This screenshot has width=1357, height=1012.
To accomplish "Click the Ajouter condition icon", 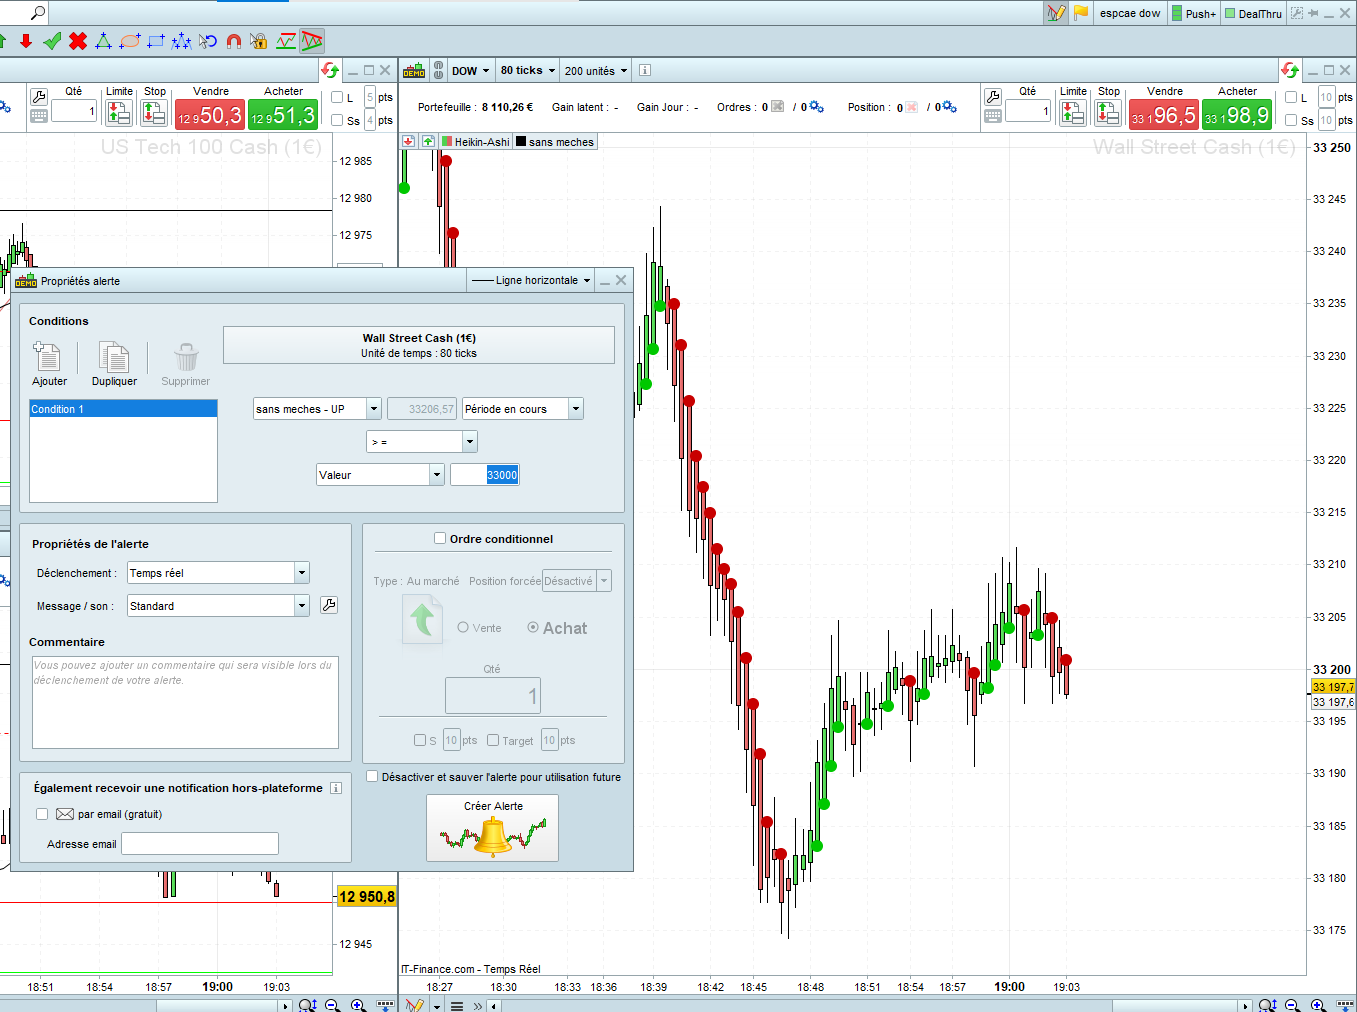I will (48, 357).
